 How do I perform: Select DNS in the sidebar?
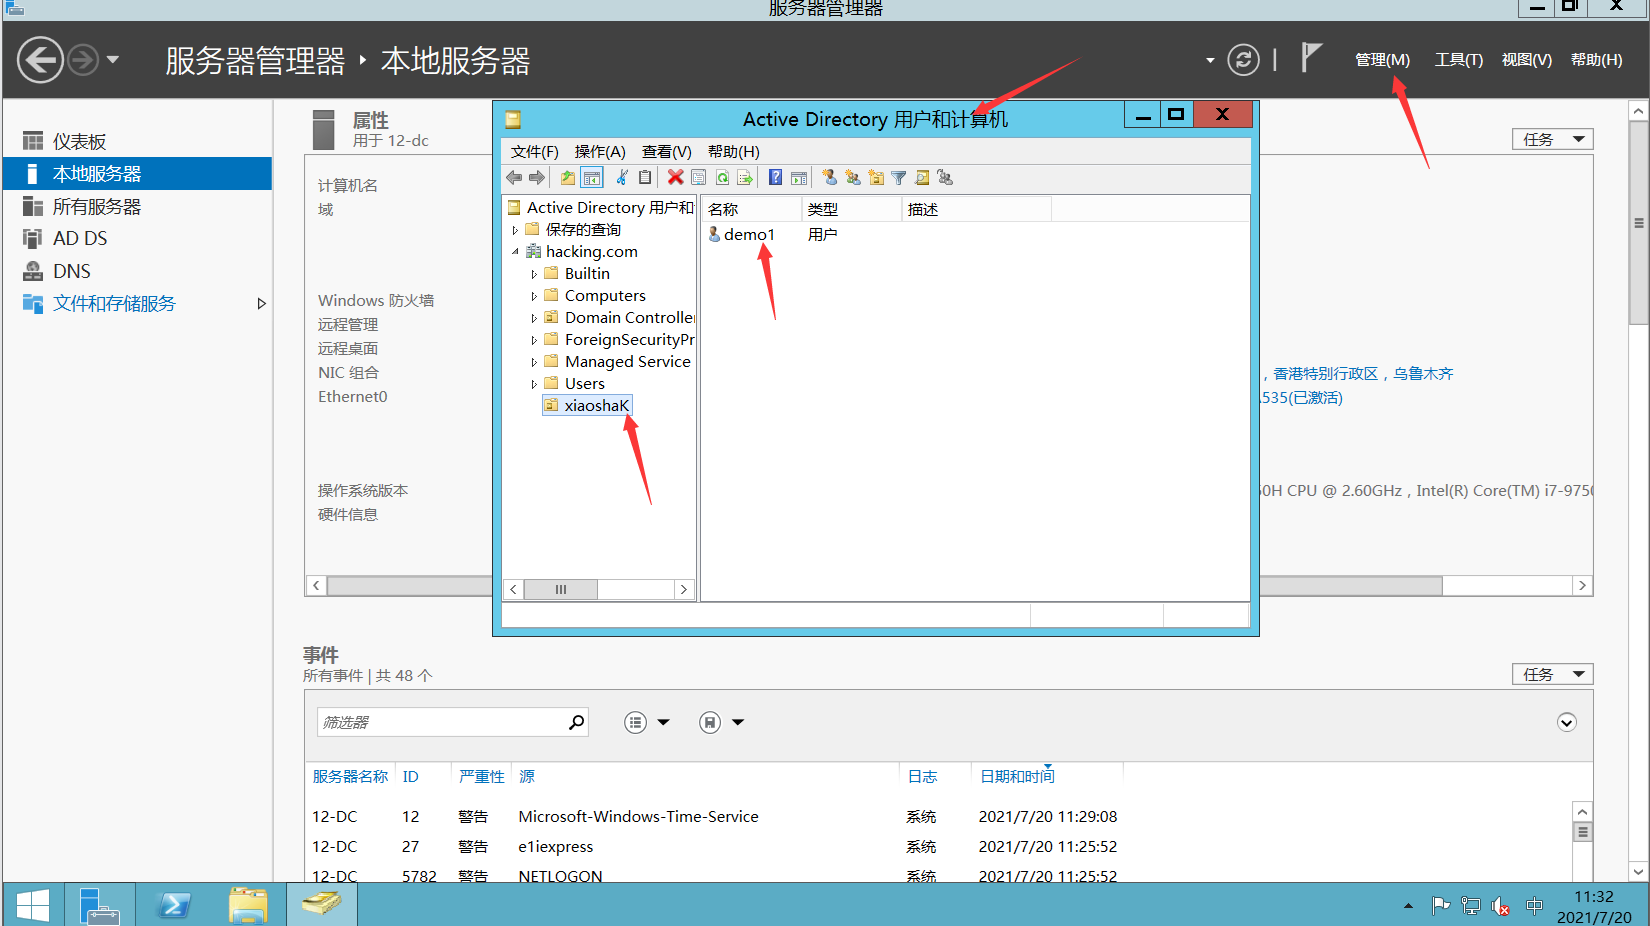137,271
